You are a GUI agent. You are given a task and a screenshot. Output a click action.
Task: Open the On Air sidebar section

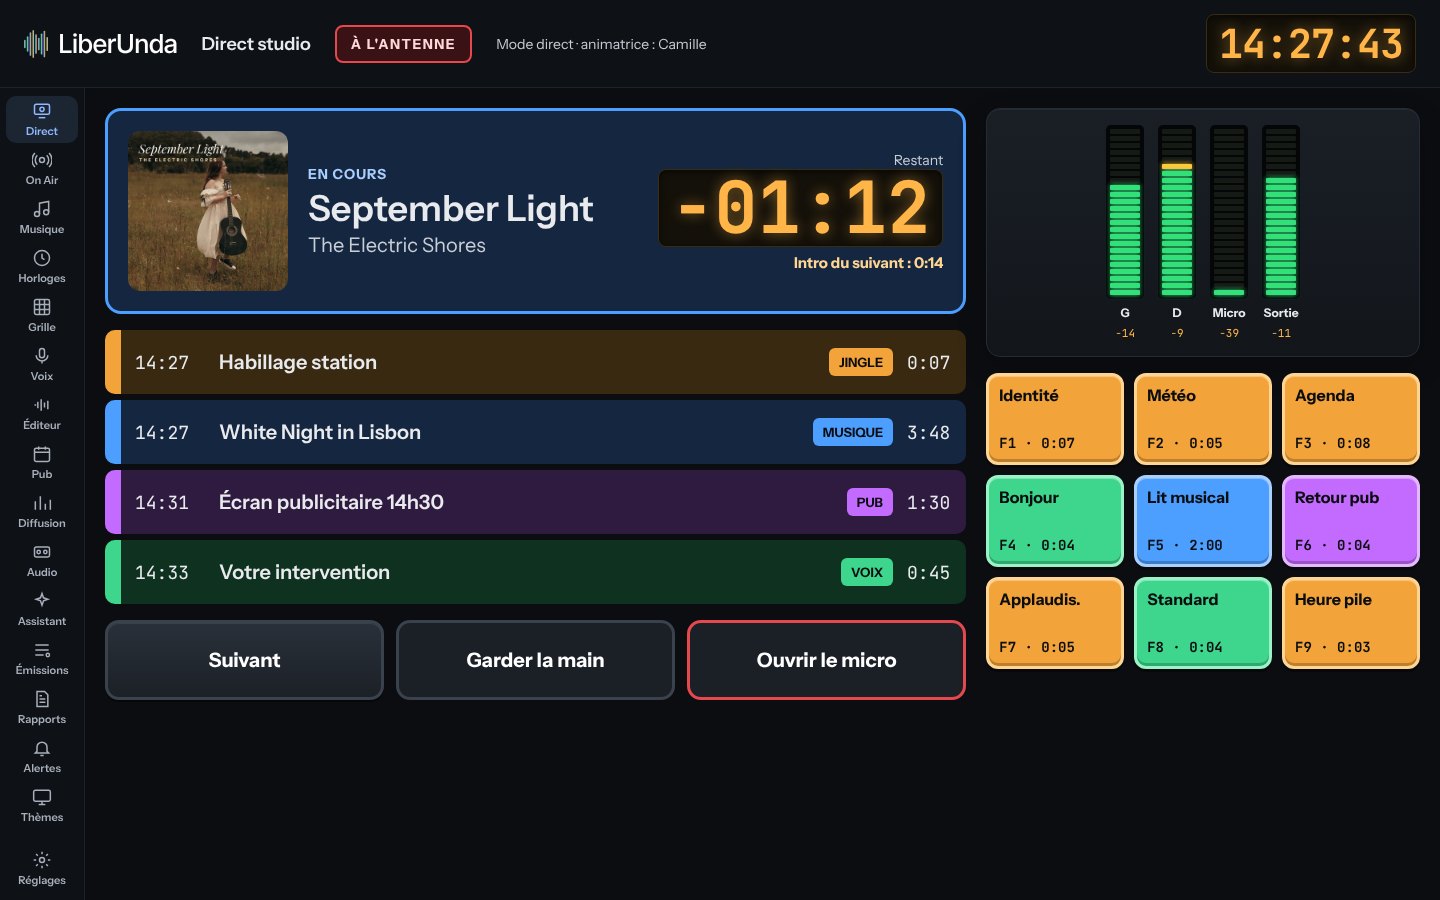click(x=42, y=168)
